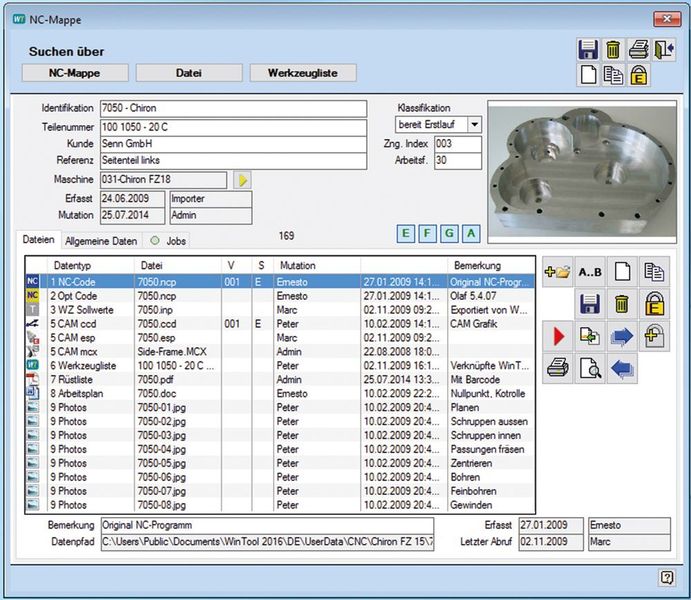The image size is (691, 600).
Task: Select the 5 CAM ccd row
Action: pos(280,324)
